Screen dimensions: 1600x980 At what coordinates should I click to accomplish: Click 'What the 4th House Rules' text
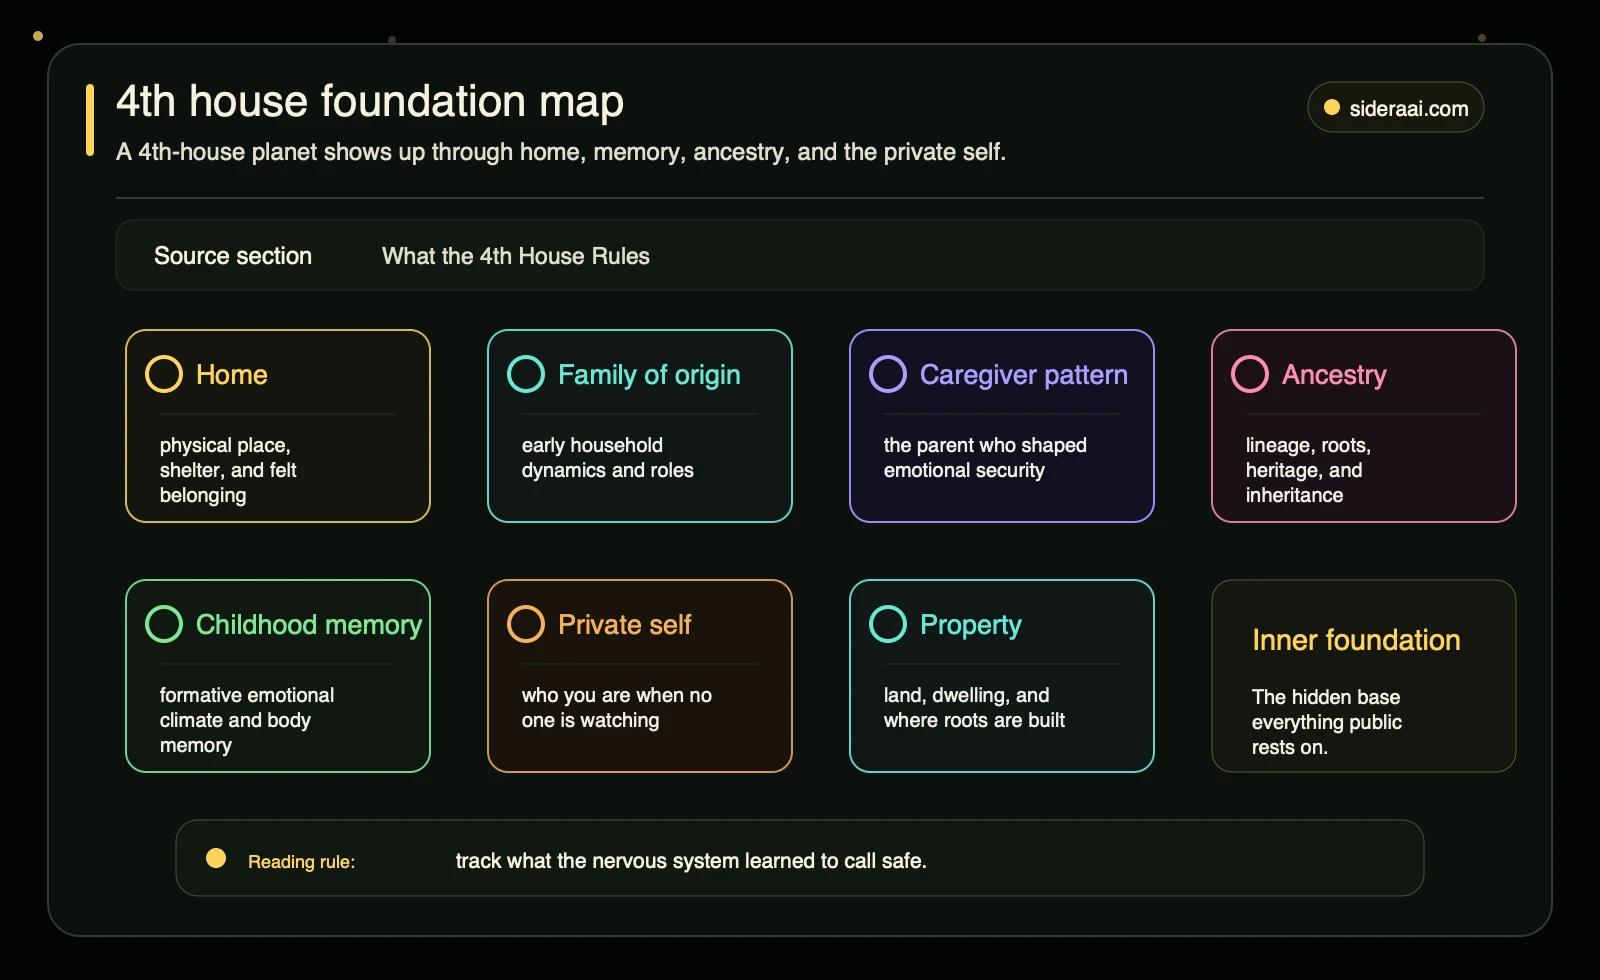pos(516,256)
